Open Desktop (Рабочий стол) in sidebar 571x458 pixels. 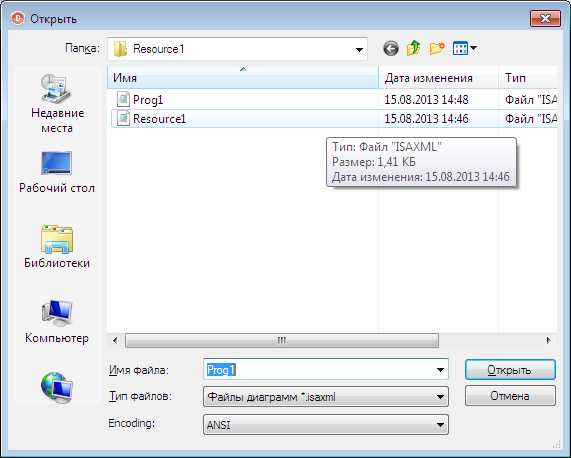[57, 173]
